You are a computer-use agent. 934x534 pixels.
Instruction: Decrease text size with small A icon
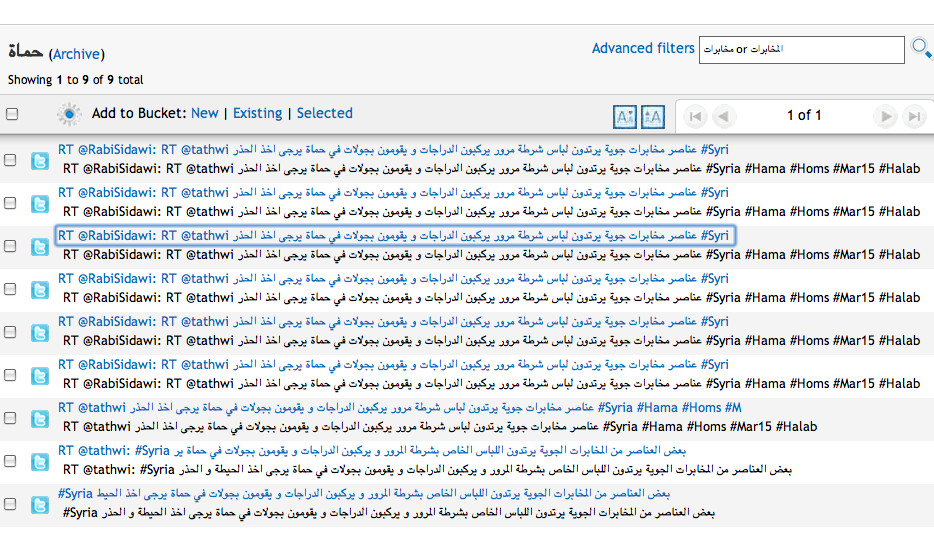(x=624, y=116)
